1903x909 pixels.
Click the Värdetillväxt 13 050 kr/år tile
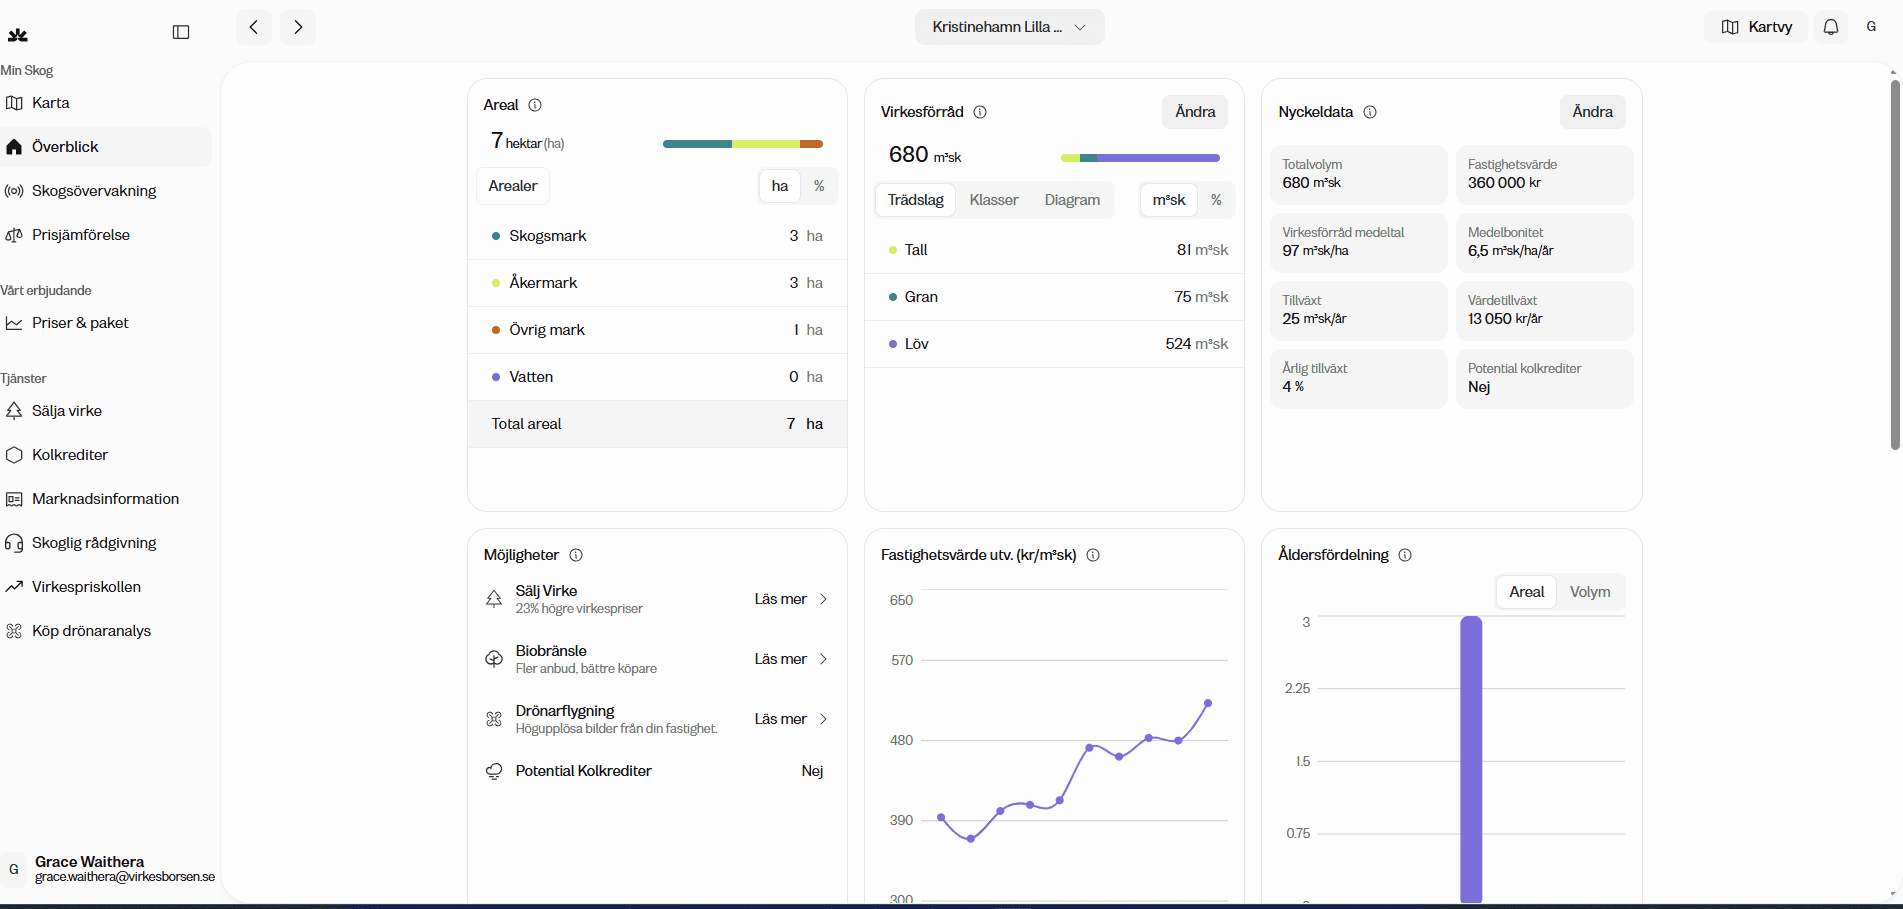(1544, 310)
